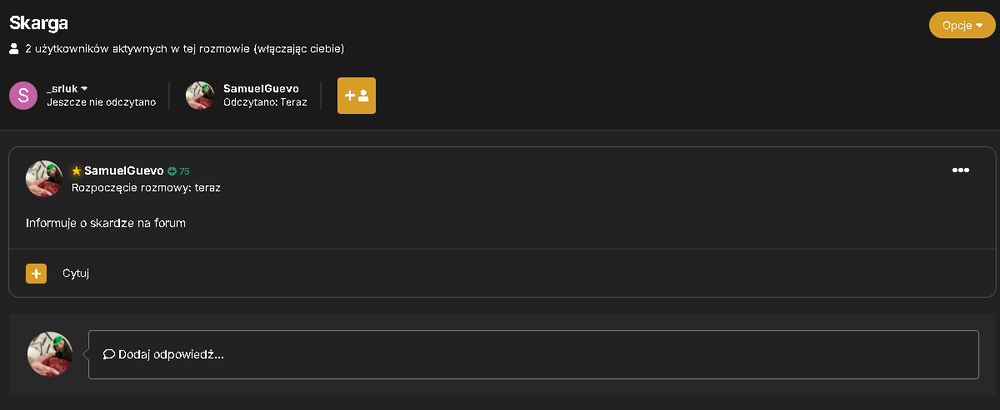Click the speech bubble icon in reply field
Viewport: 1000px width, 410px height.
109,354
